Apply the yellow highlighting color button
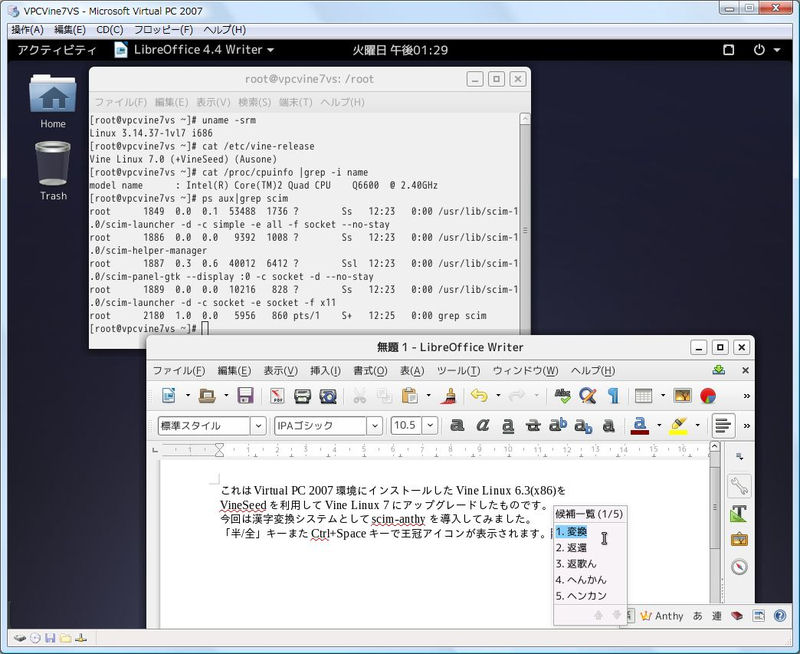 point(678,425)
